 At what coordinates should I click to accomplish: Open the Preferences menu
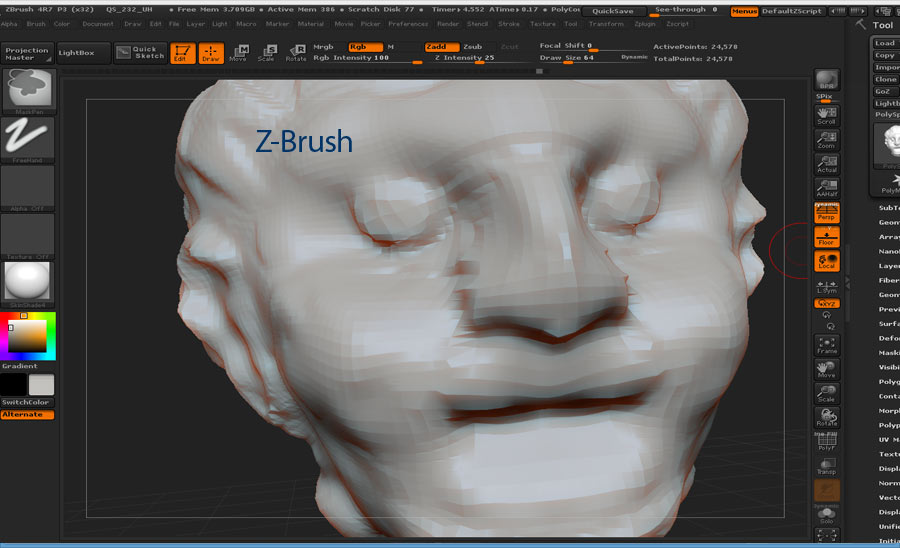click(408, 23)
